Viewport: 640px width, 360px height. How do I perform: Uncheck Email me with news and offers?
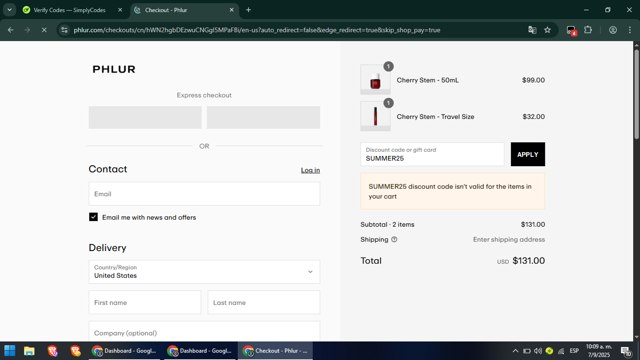pos(93,217)
